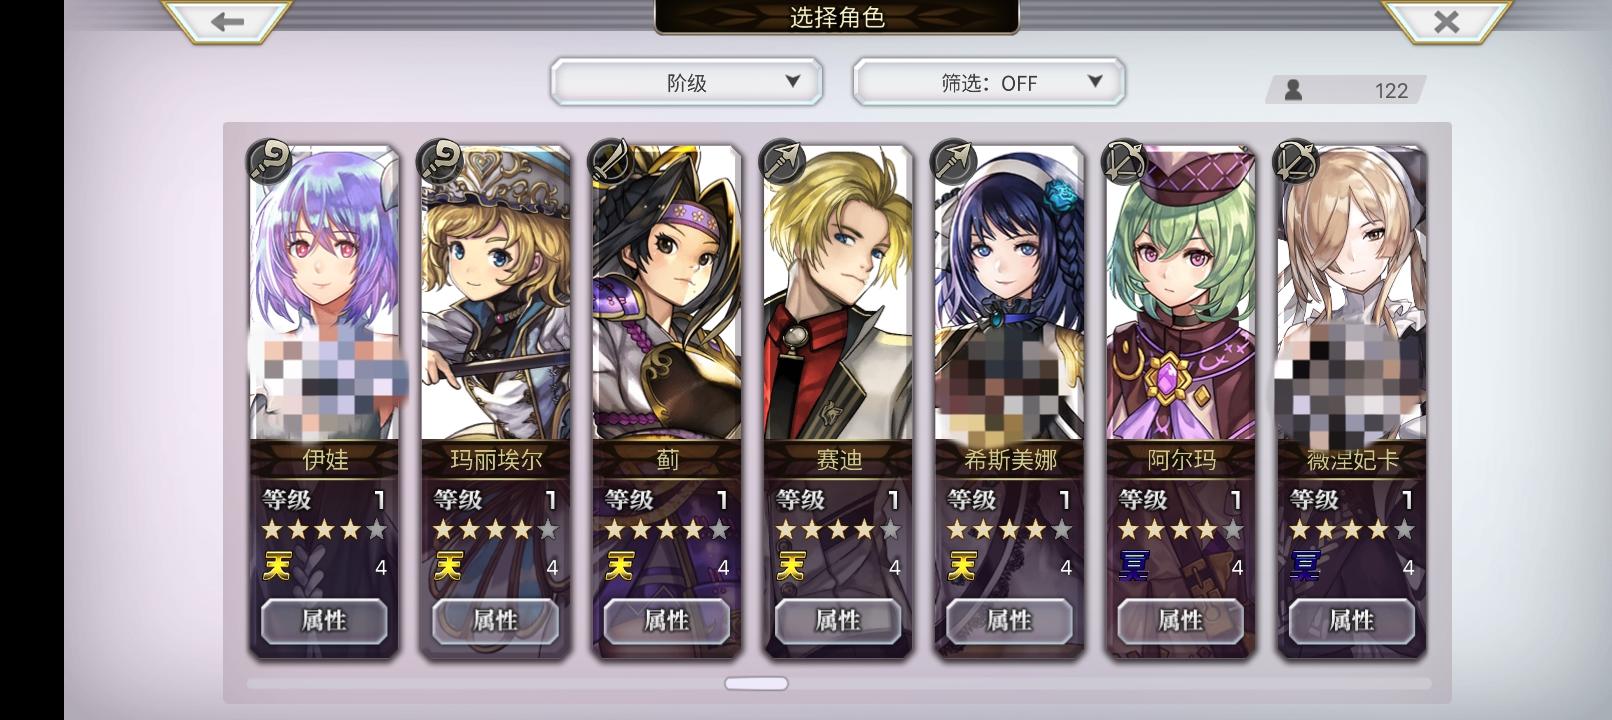1612x720 pixels.
Task: Click the bow class icon on 微涅妃卡
Action: 1296,160
